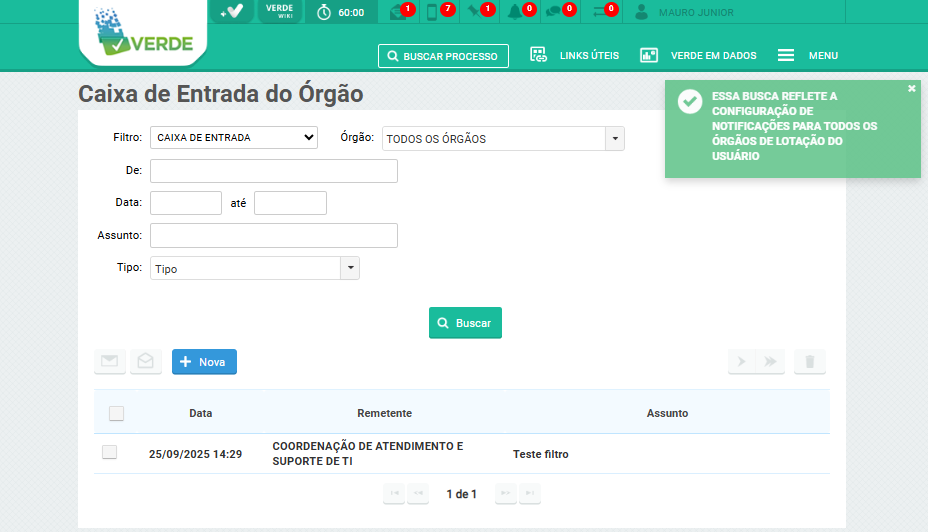Click the mark as read open-envelope icon
928x532 pixels.
pos(146,362)
